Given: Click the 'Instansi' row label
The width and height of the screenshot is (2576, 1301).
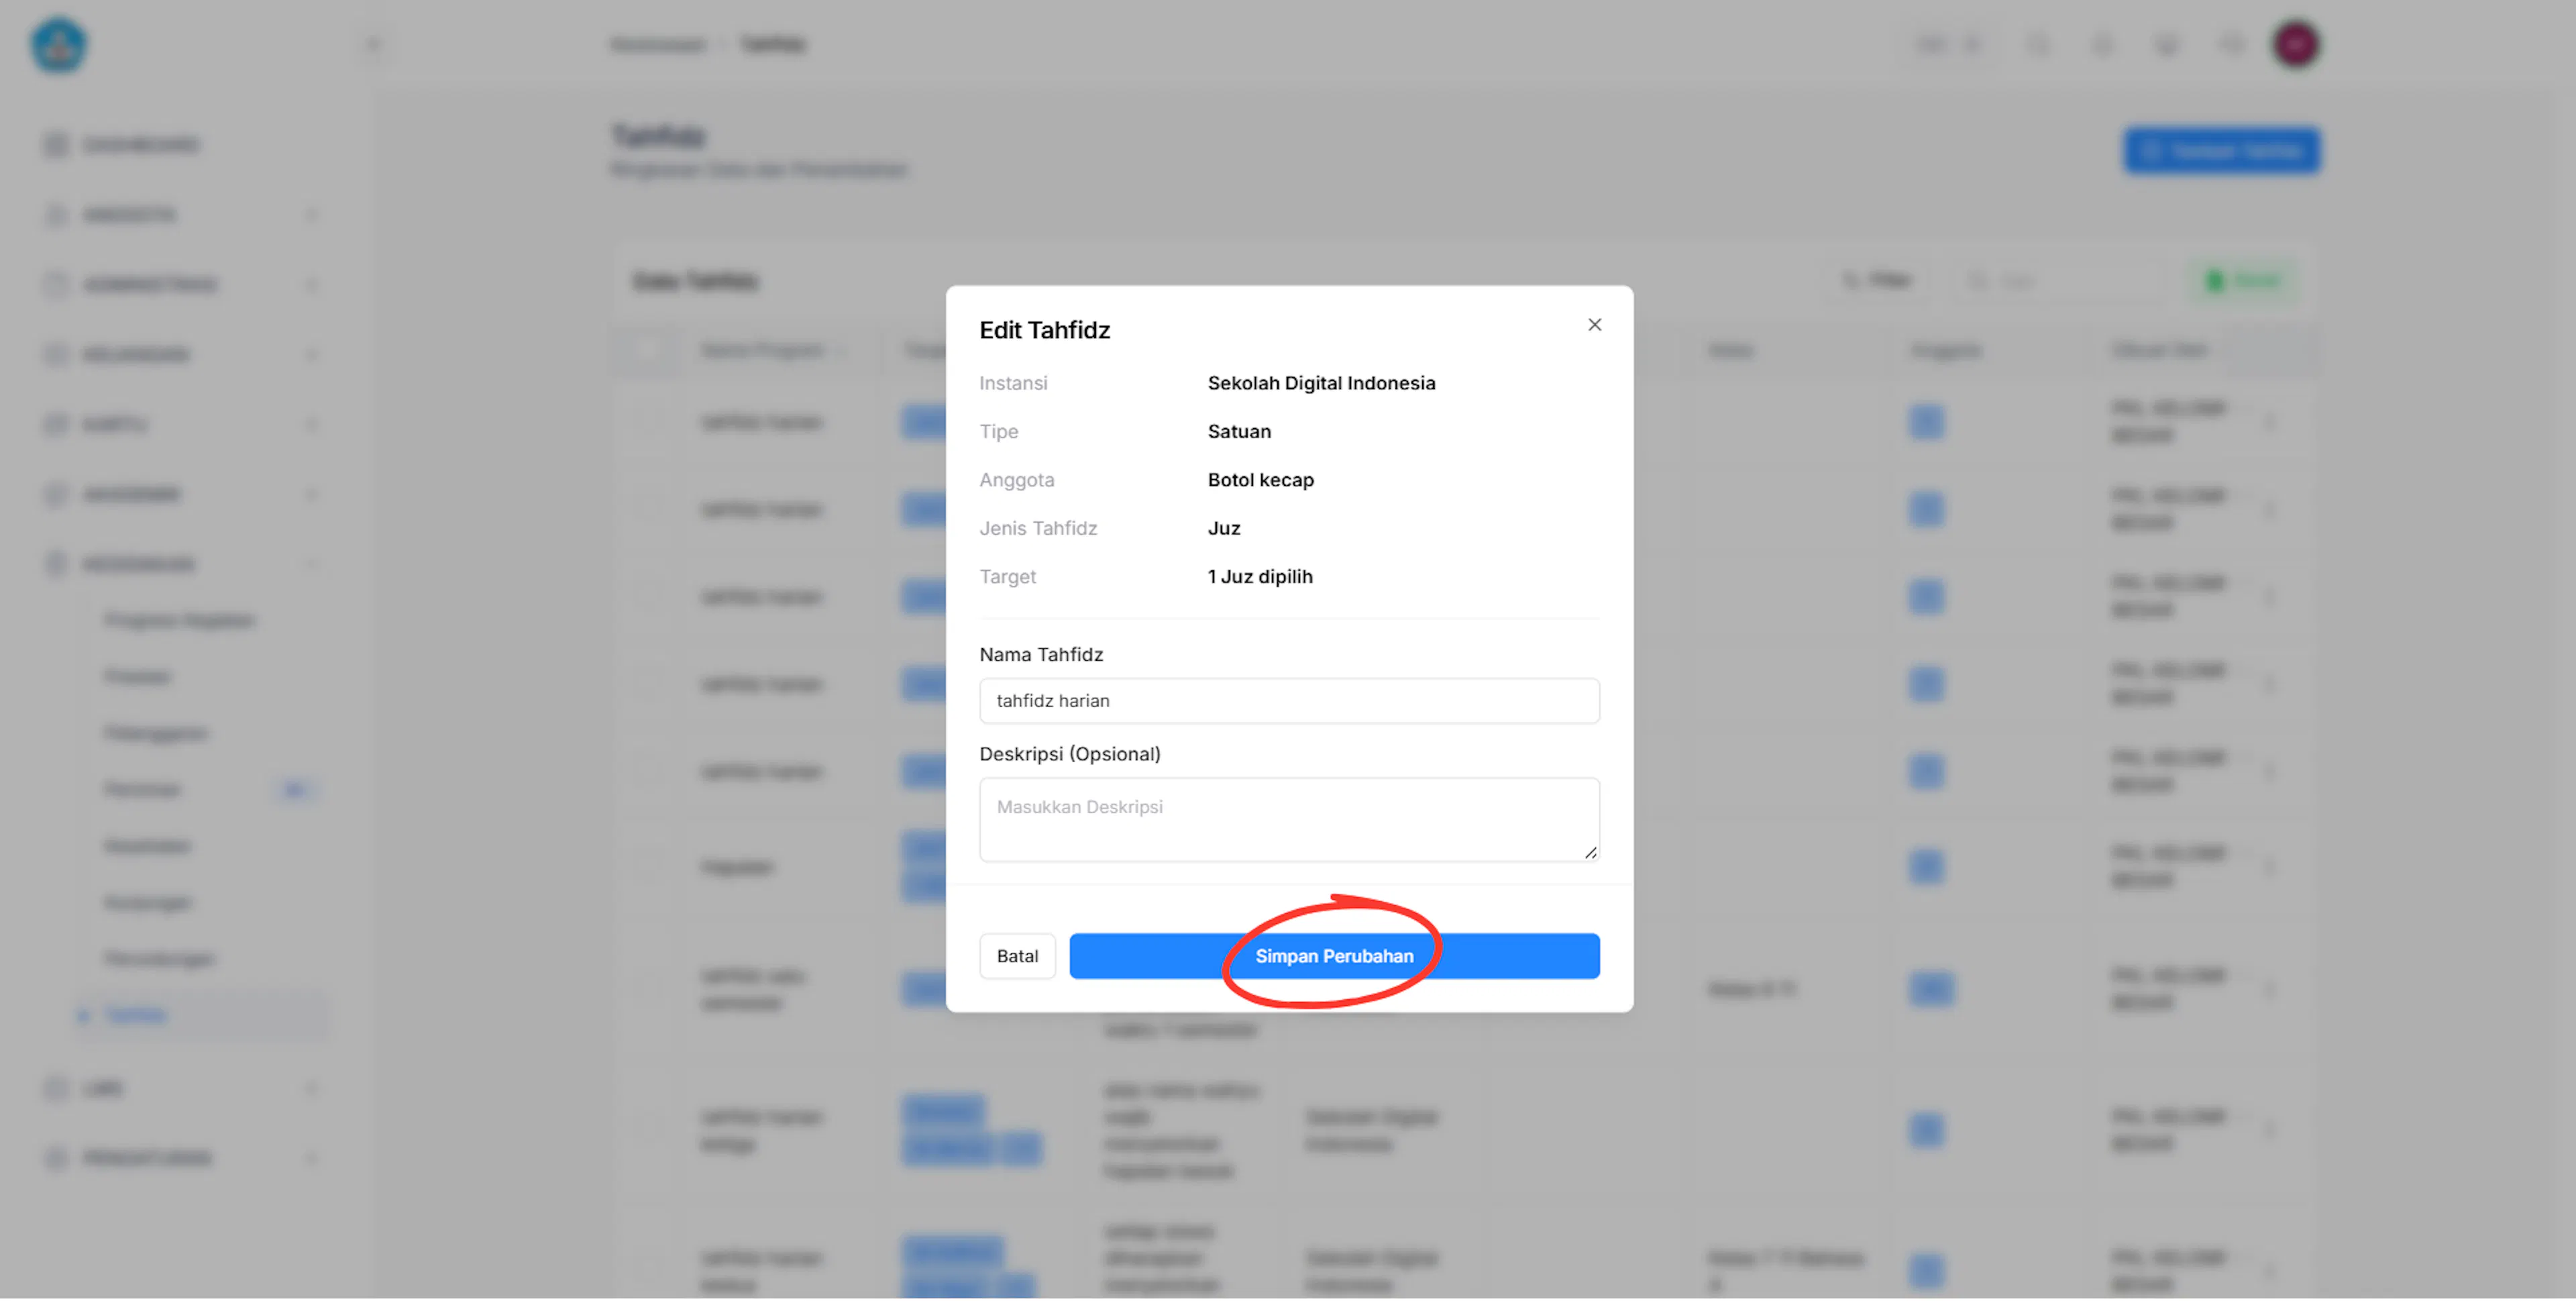Looking at the screenshot, I should click(1013, 383).
